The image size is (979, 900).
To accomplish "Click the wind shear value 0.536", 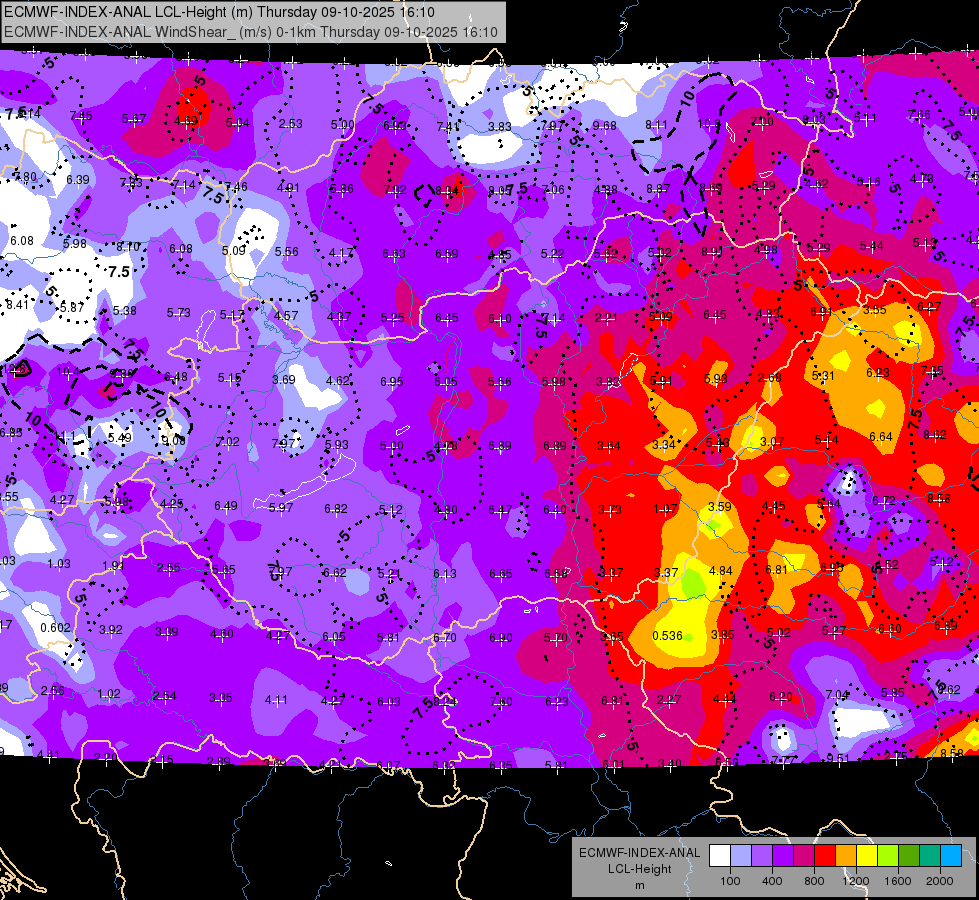I will point(667,636).
